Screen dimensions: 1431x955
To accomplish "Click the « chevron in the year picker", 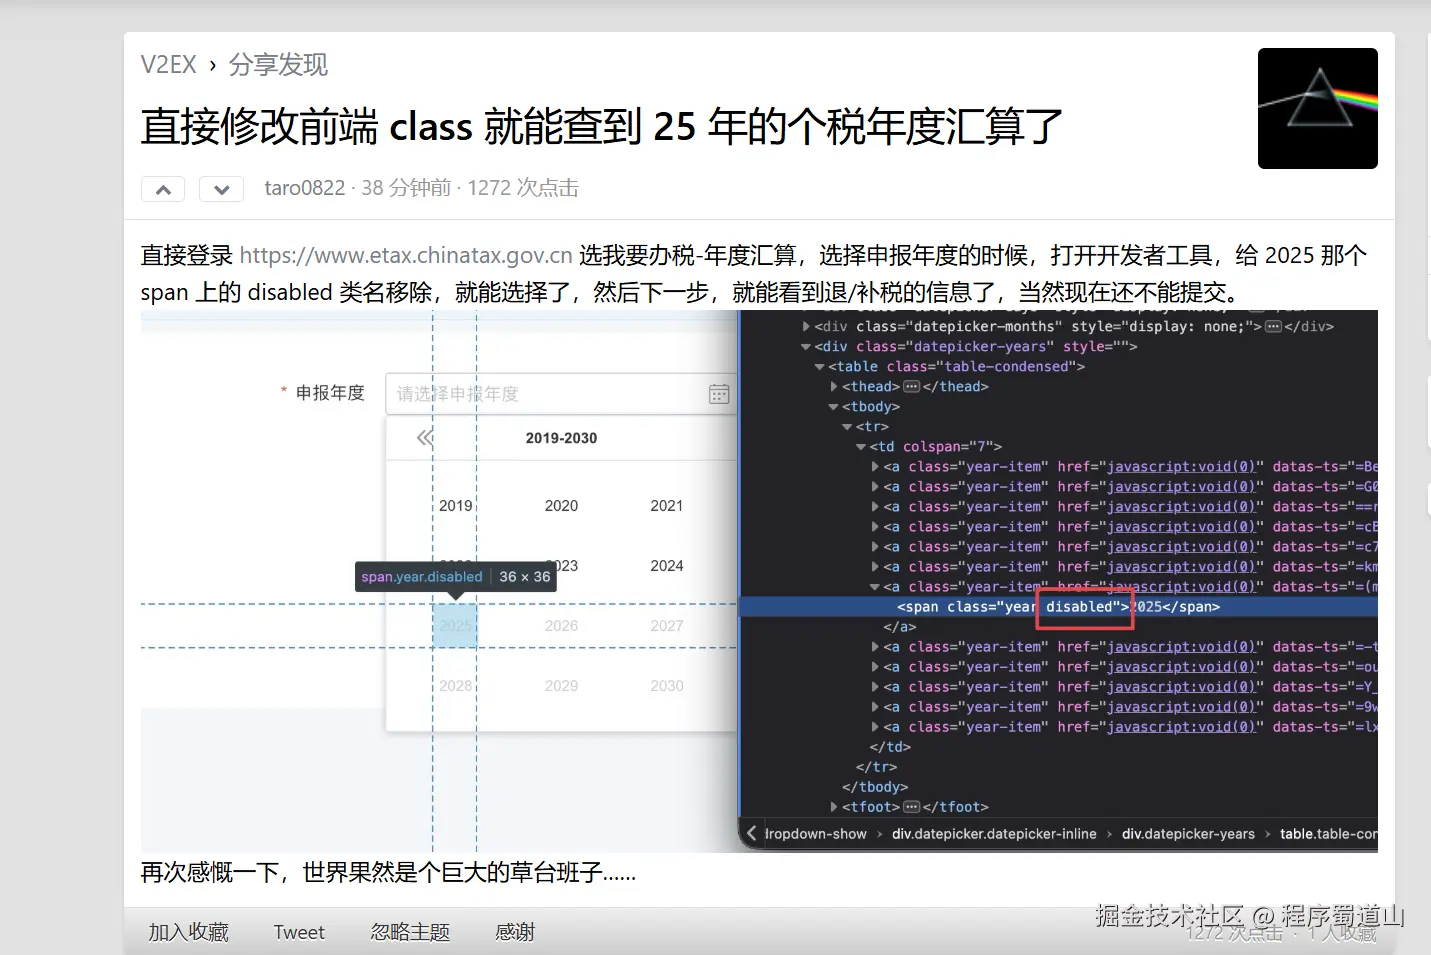I will [x=424, y=437].
